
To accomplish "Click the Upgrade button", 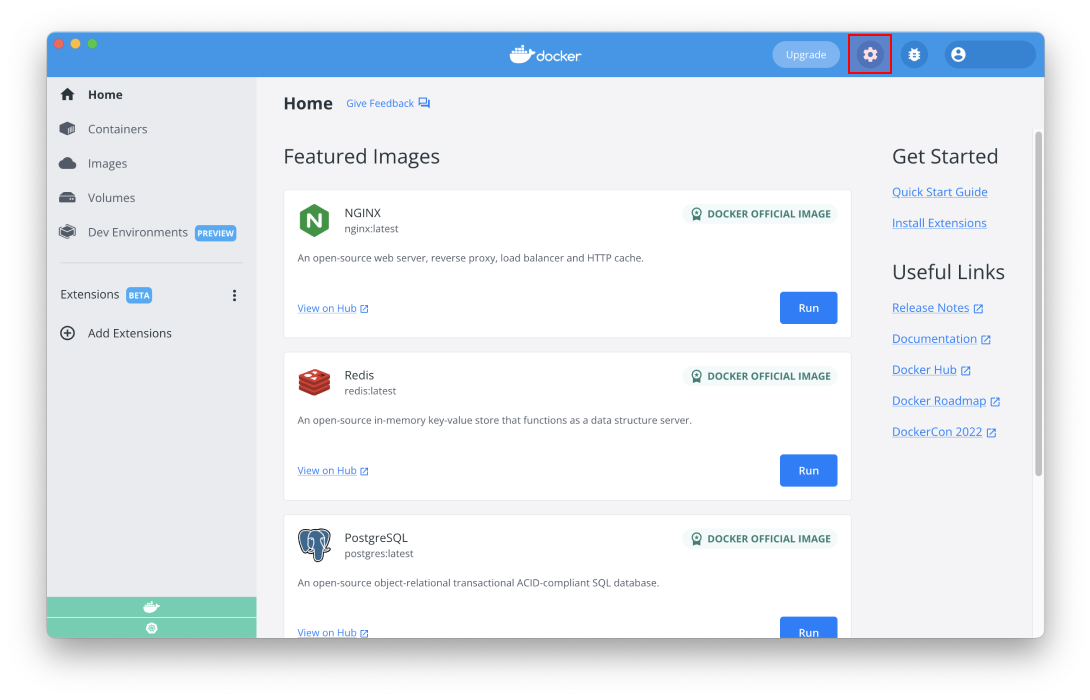I will click(x=806, y=54).
